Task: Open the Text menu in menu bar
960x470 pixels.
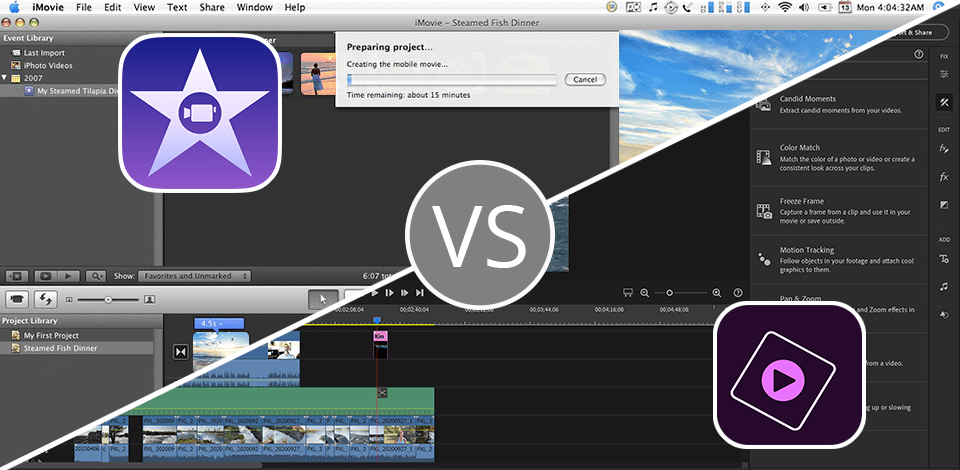Action: (x=177, y=7)
